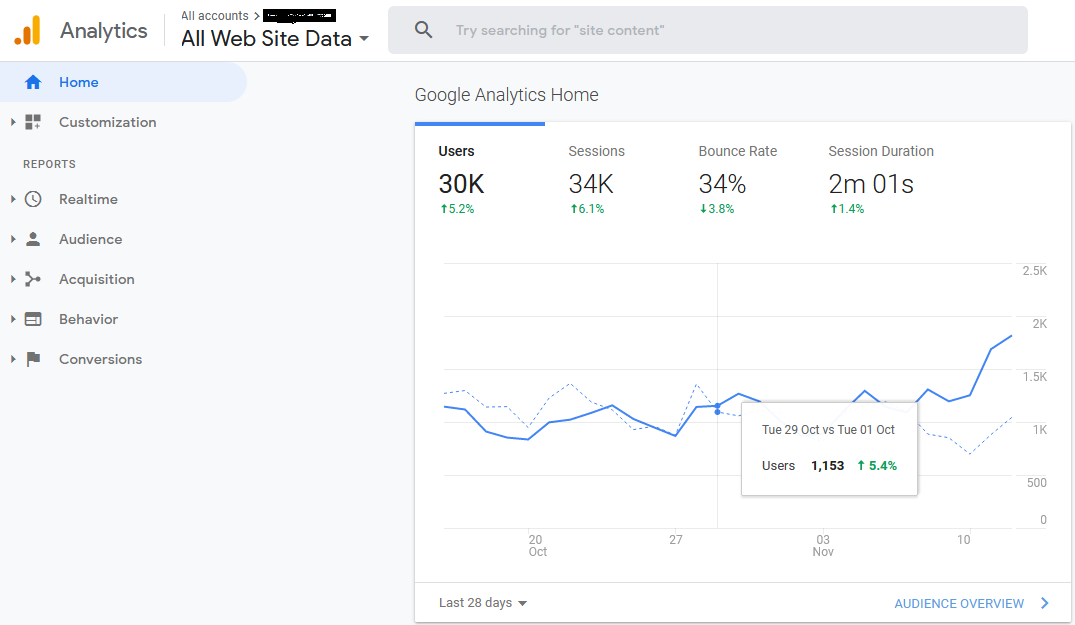Expand the Acquisition reports
1075x625 pixels.
pyautogui.click(x=13, y=279)
